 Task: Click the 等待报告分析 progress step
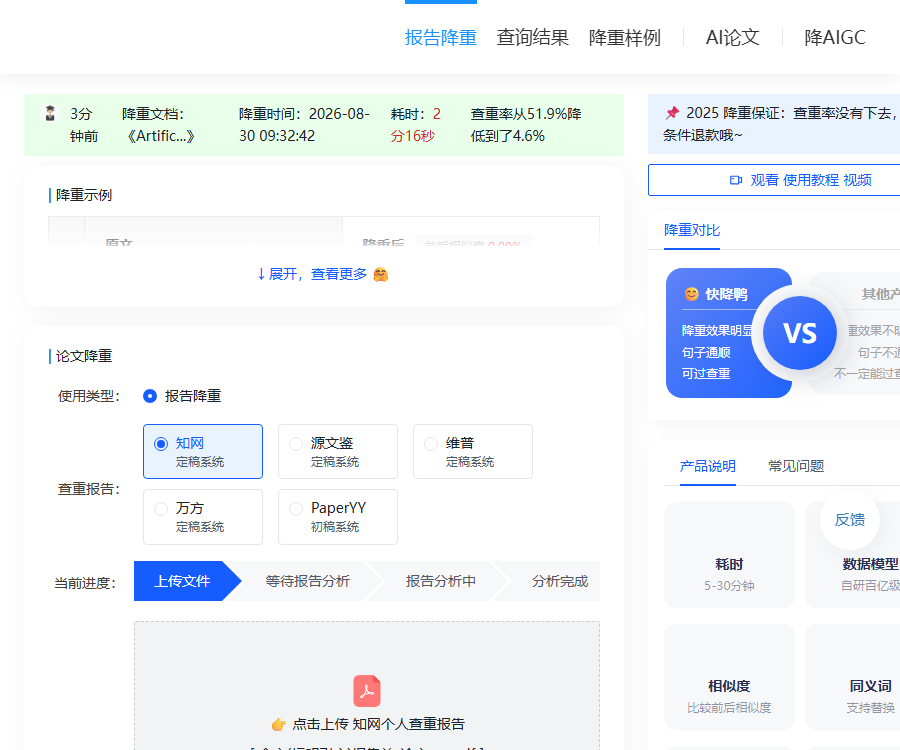coord(308,581)
